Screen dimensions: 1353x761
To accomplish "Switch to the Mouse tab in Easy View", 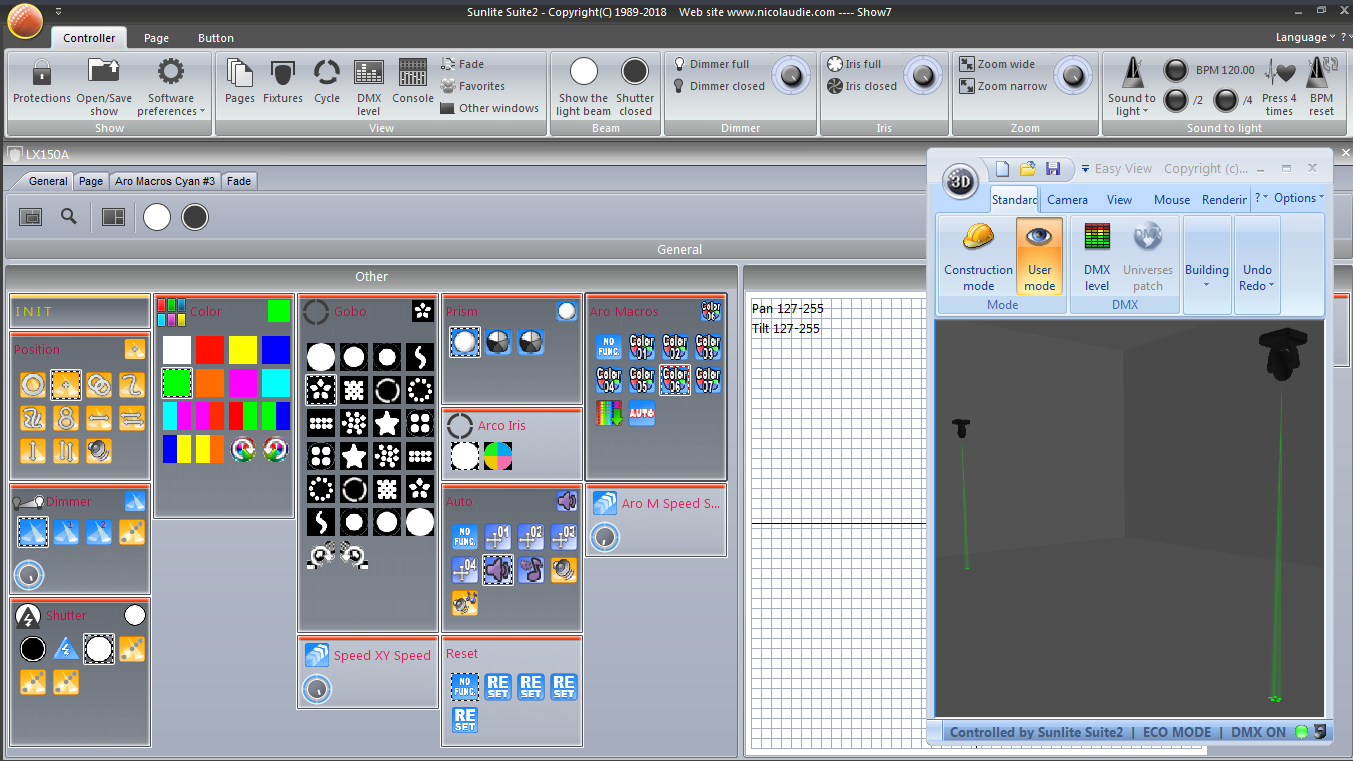I will click(x=1172, y=199).
